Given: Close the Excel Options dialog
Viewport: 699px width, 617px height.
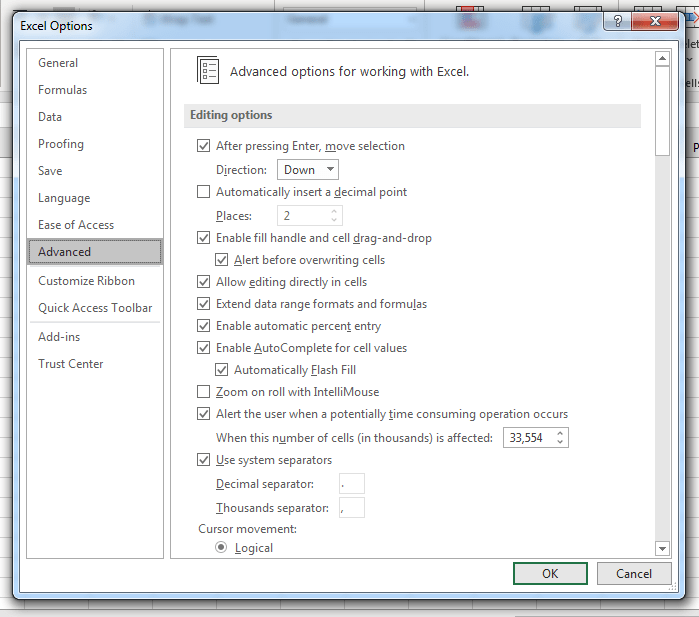Looking at the screenshot, I should [655, 21].
